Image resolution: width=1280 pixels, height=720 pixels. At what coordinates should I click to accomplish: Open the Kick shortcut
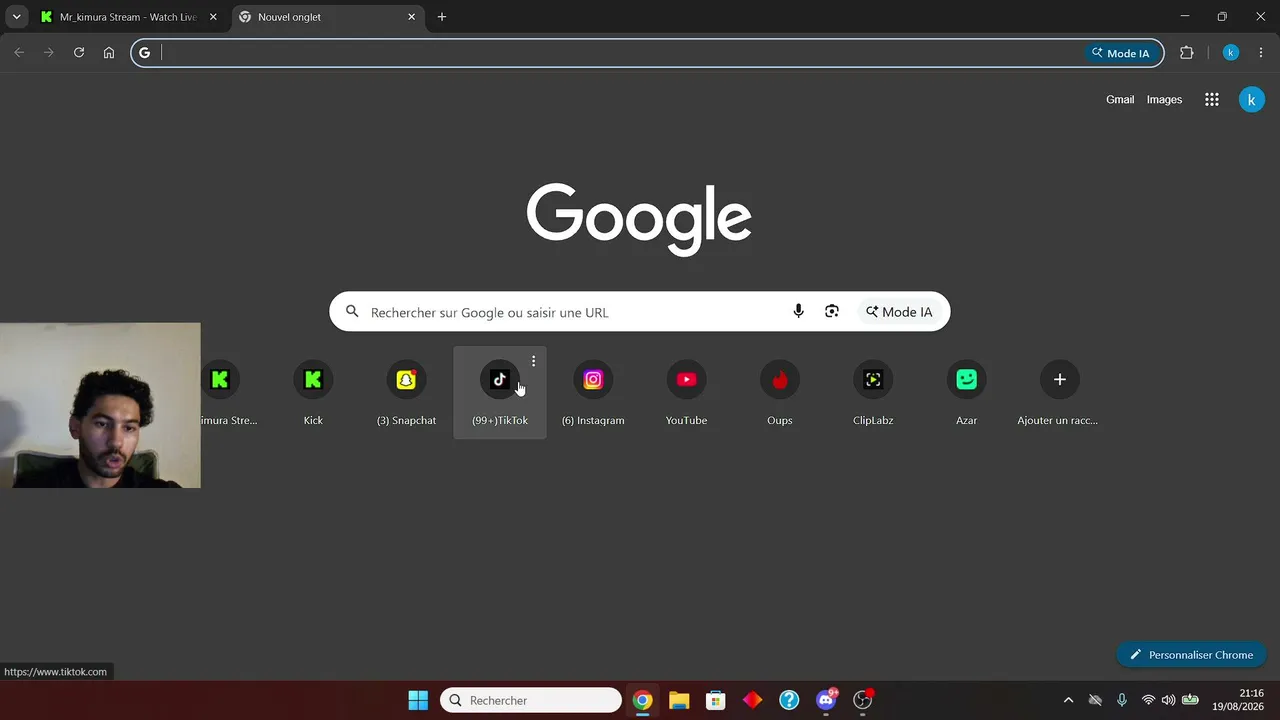coord(313,393)
